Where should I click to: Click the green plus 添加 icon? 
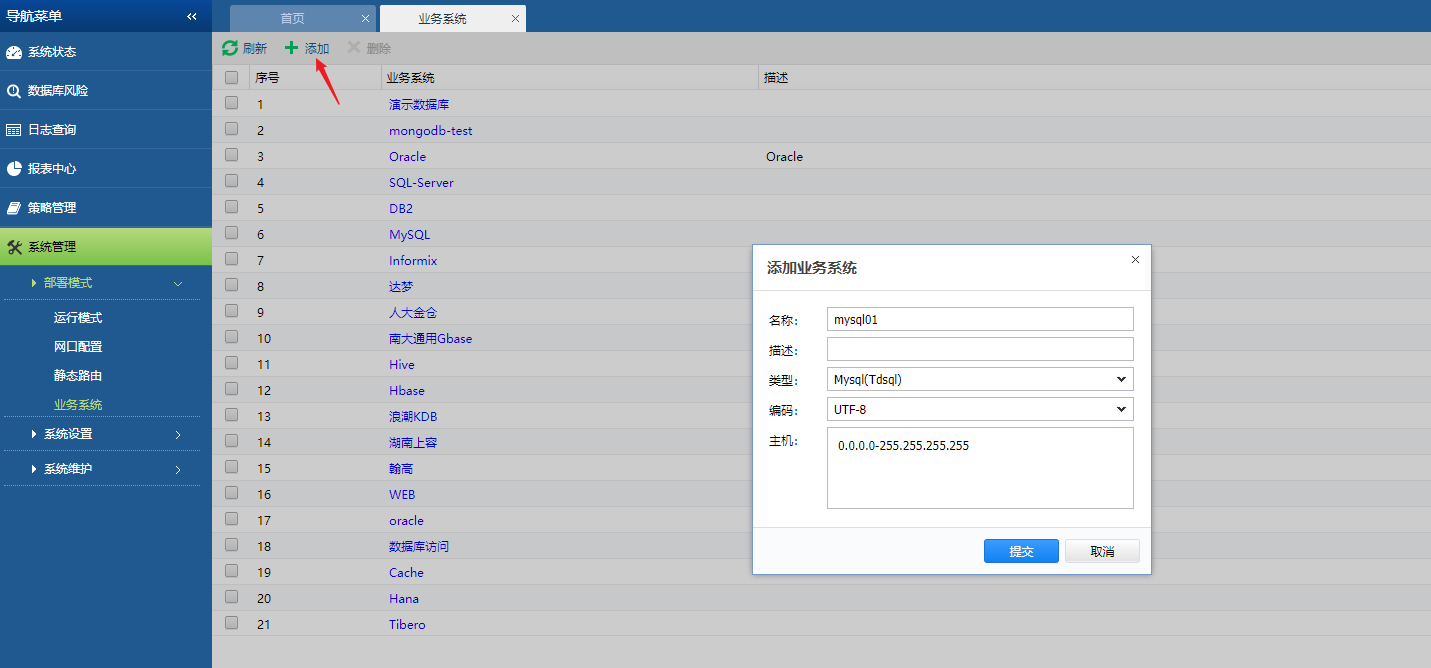click(x=292, y=47)
